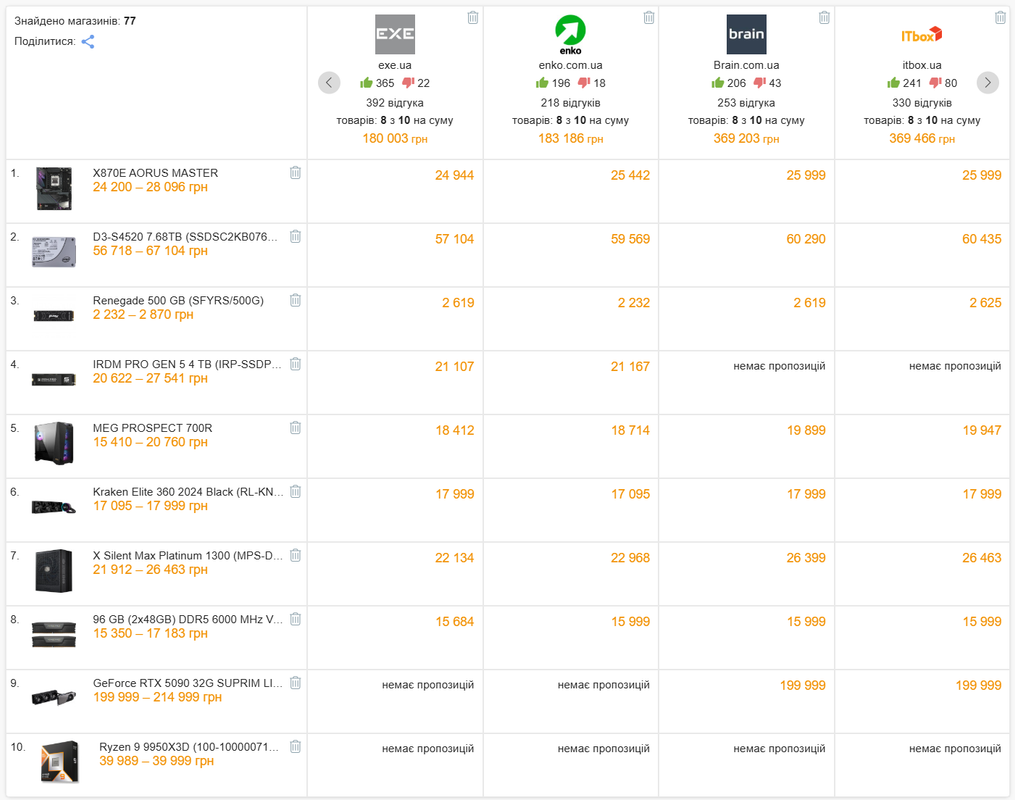Click X870E AORUS MASTER motherboard thumbnail
The height and width of the screenshot is (800, 1015).
point(54,188)
